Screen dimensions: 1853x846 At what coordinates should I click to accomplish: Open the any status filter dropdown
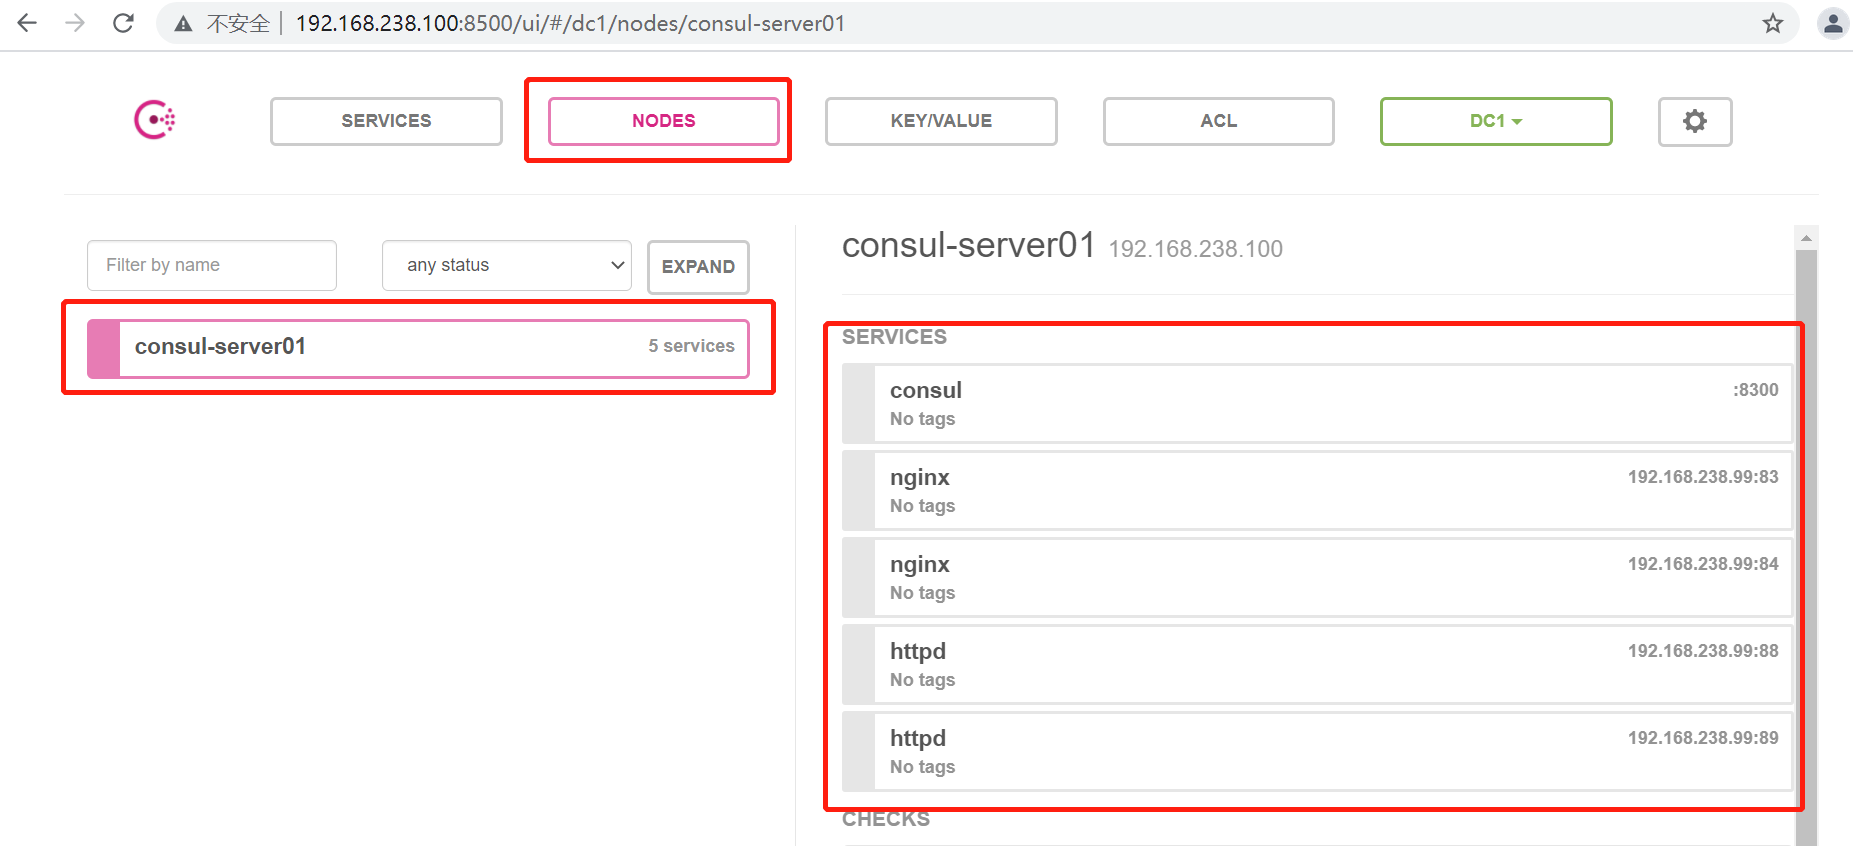pos(507,265)
